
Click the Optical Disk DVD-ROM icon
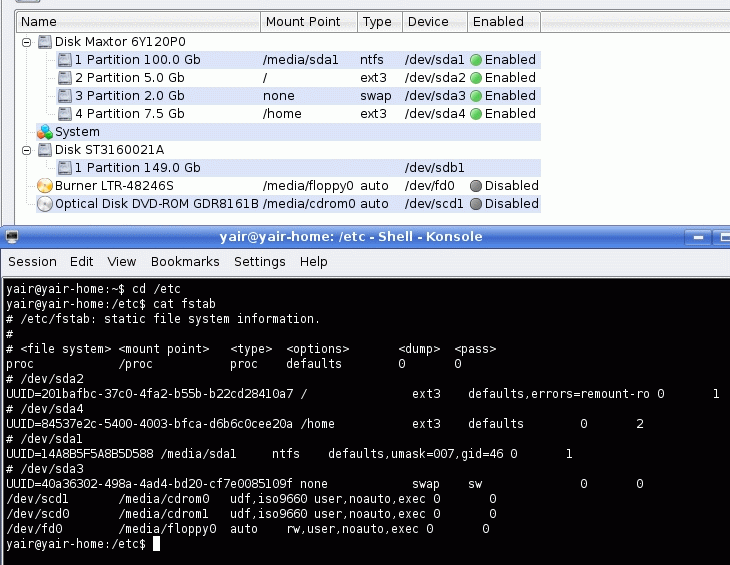click(45, 204)
